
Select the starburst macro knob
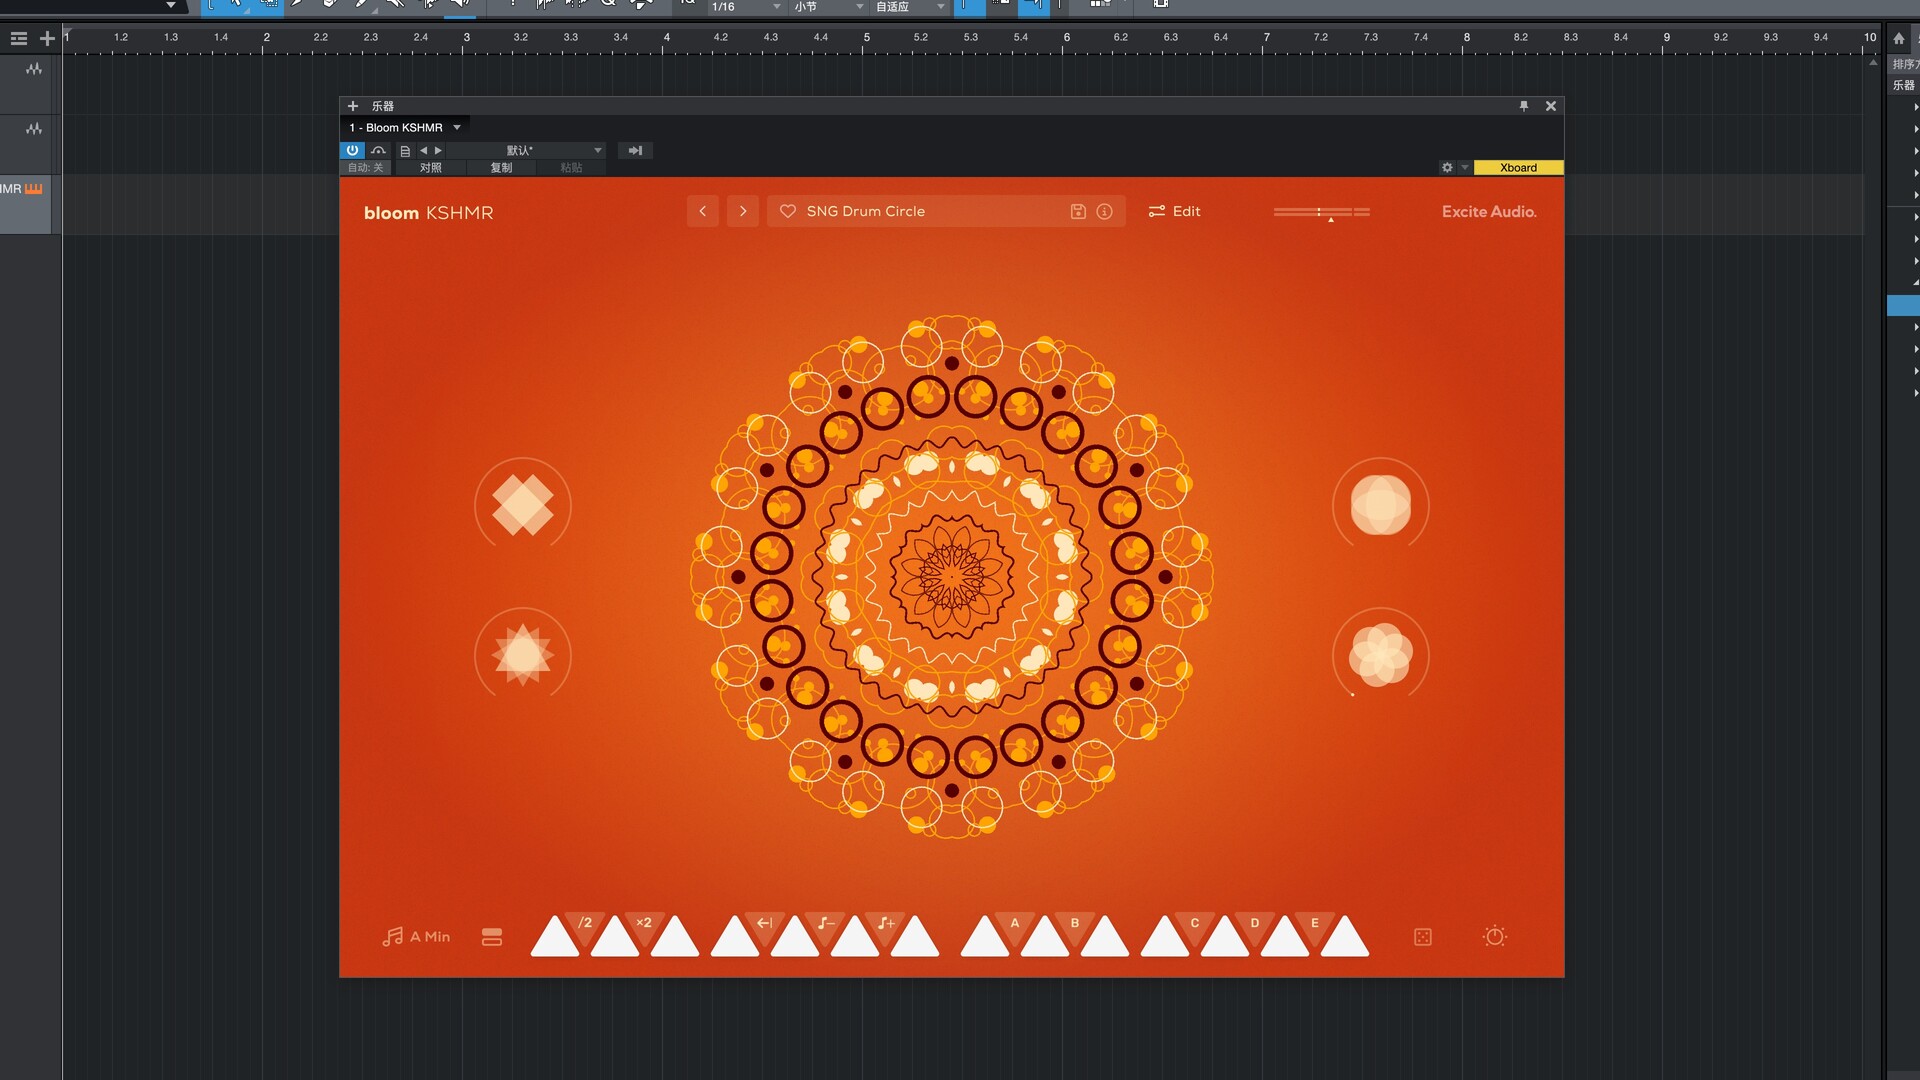coord(523,654)
